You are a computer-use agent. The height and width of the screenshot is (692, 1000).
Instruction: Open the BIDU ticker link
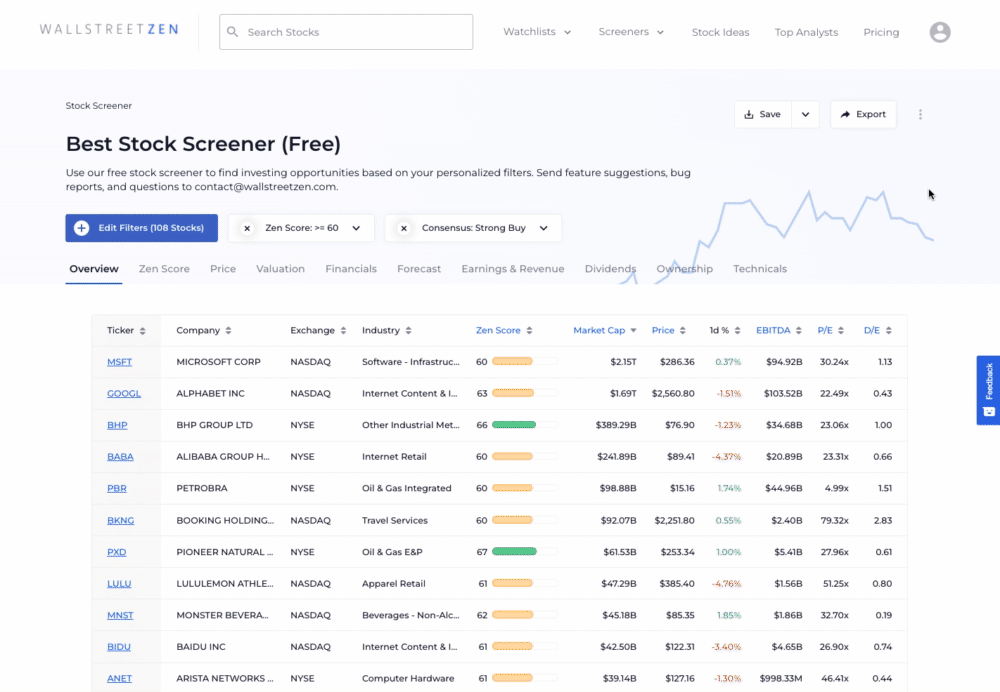(x=119, y=647)
